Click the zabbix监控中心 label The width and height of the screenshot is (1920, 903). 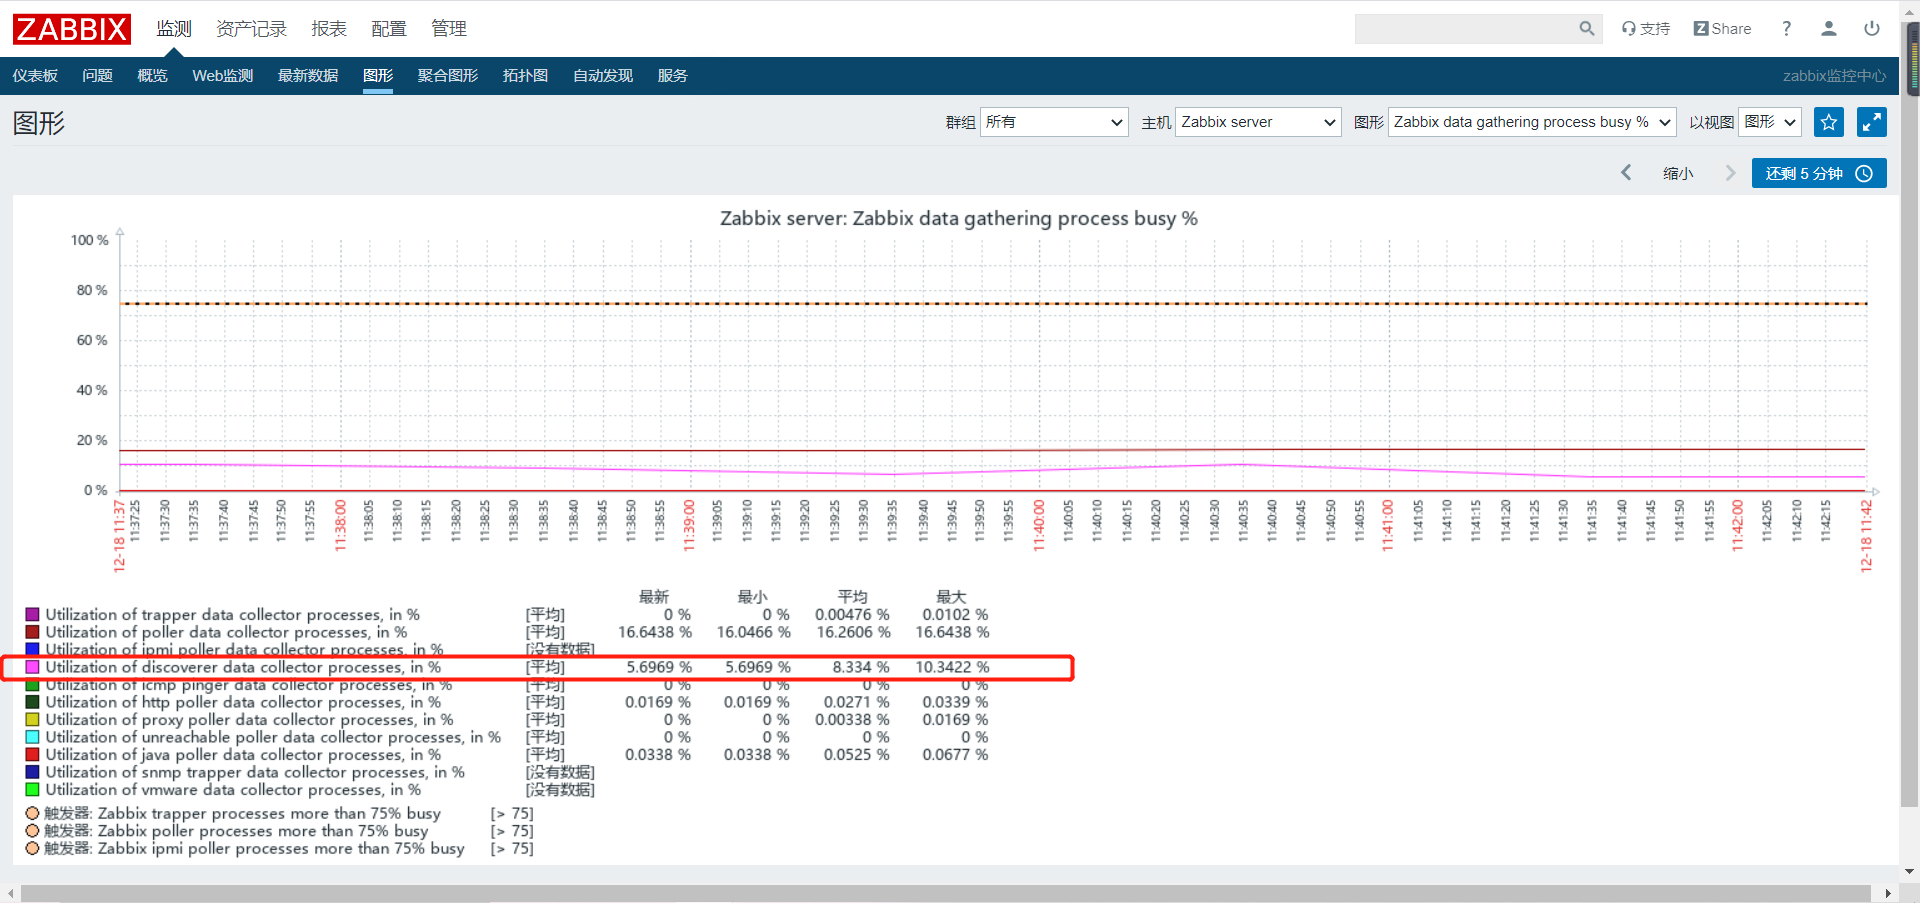tap(1834, 76)
